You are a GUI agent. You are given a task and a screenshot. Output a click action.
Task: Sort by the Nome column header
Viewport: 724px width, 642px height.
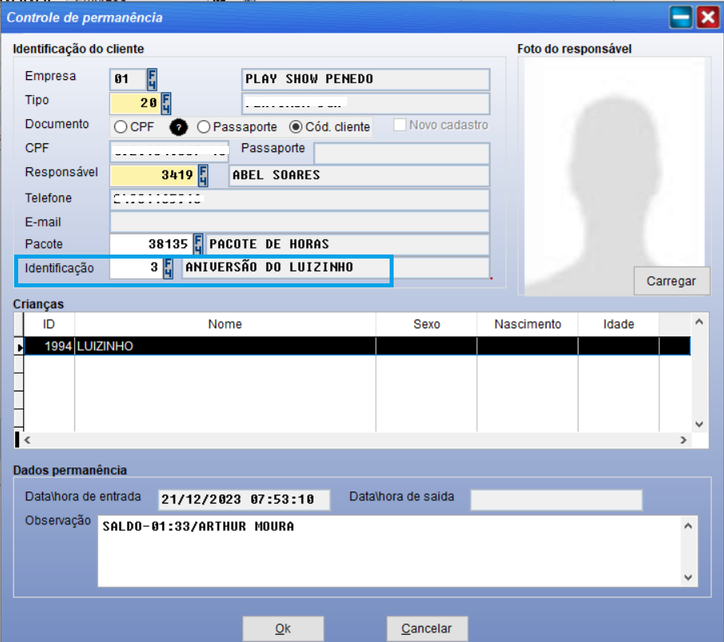click(x=225, y=324)
